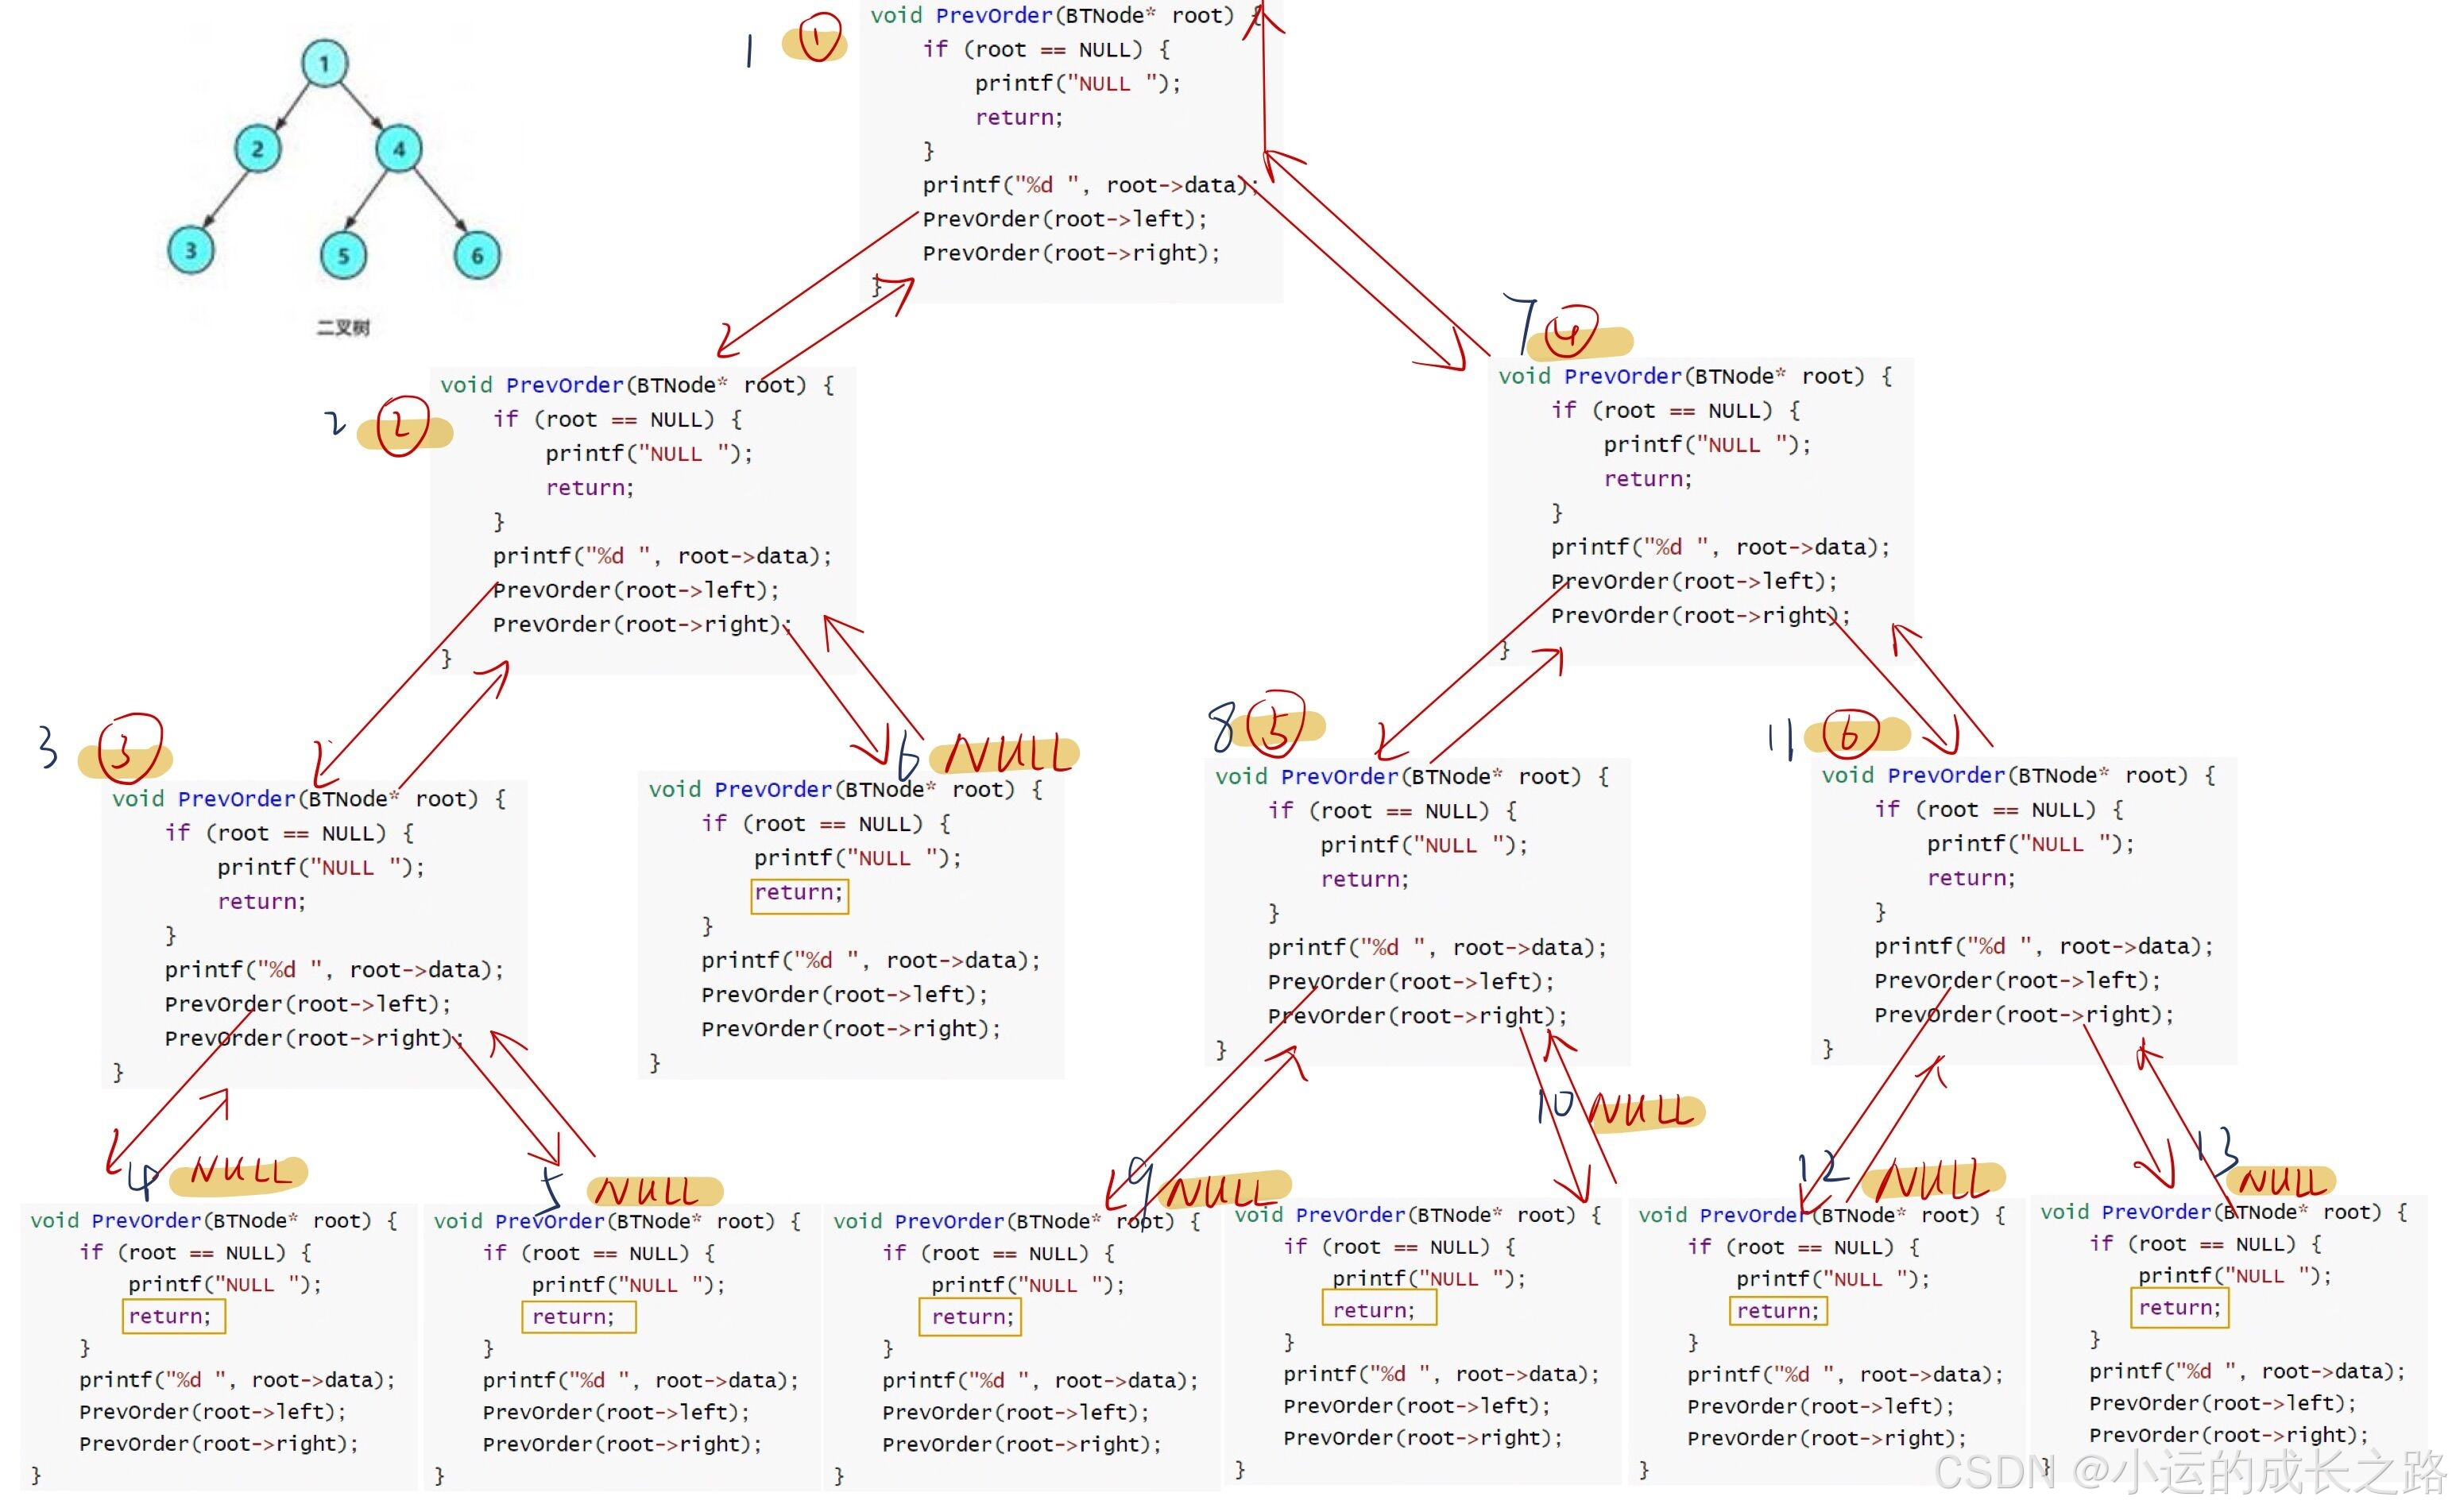The image size is (2452, 1512).
Task: Click tree node 4 circle
Action: [x=399, y=149]
